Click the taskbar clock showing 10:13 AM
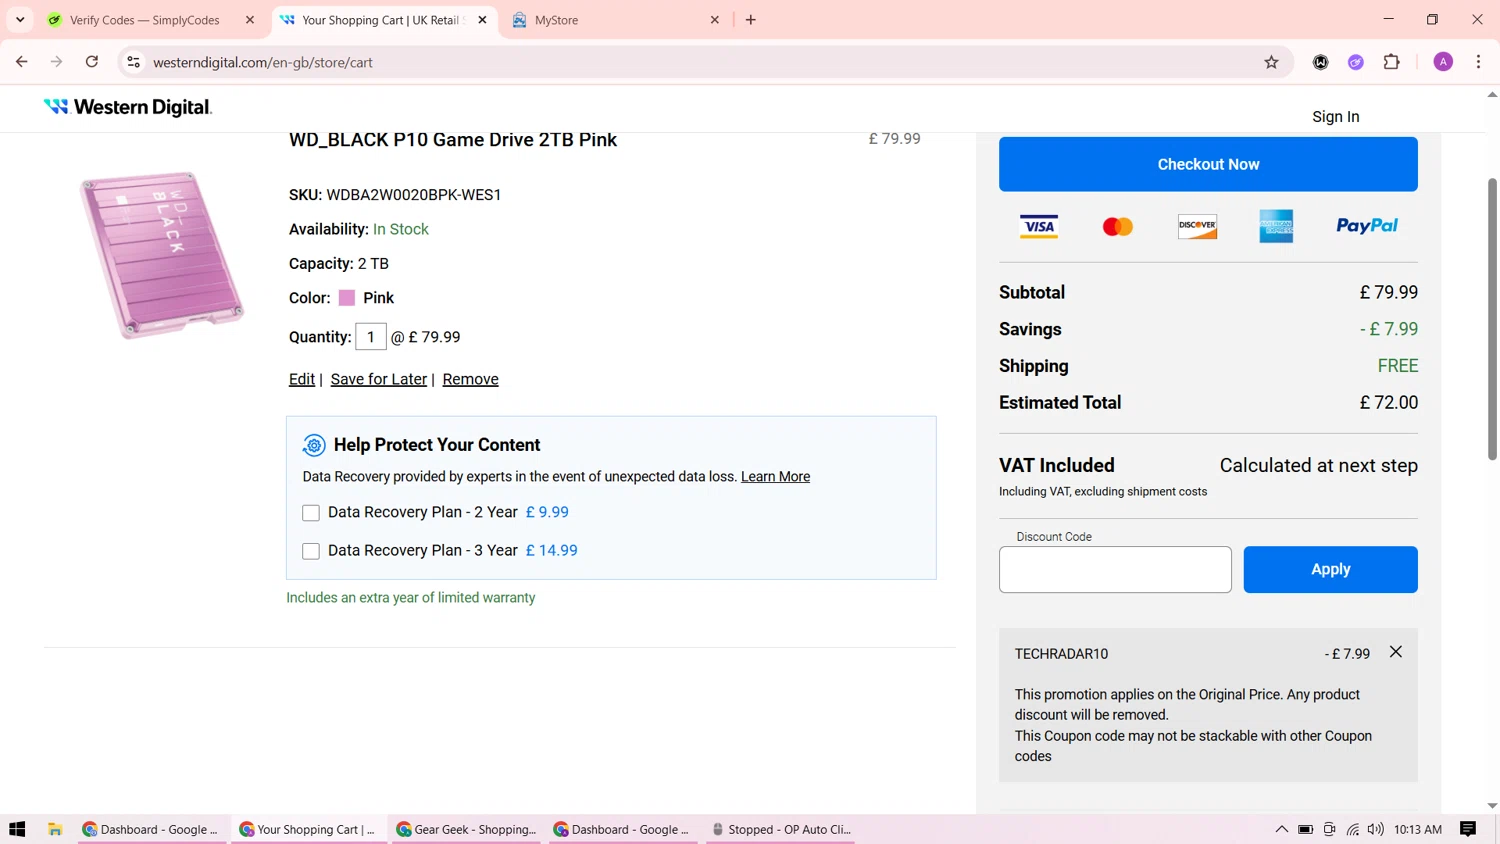This screenshot has width=1500, height=844. tap(1417, 829)
